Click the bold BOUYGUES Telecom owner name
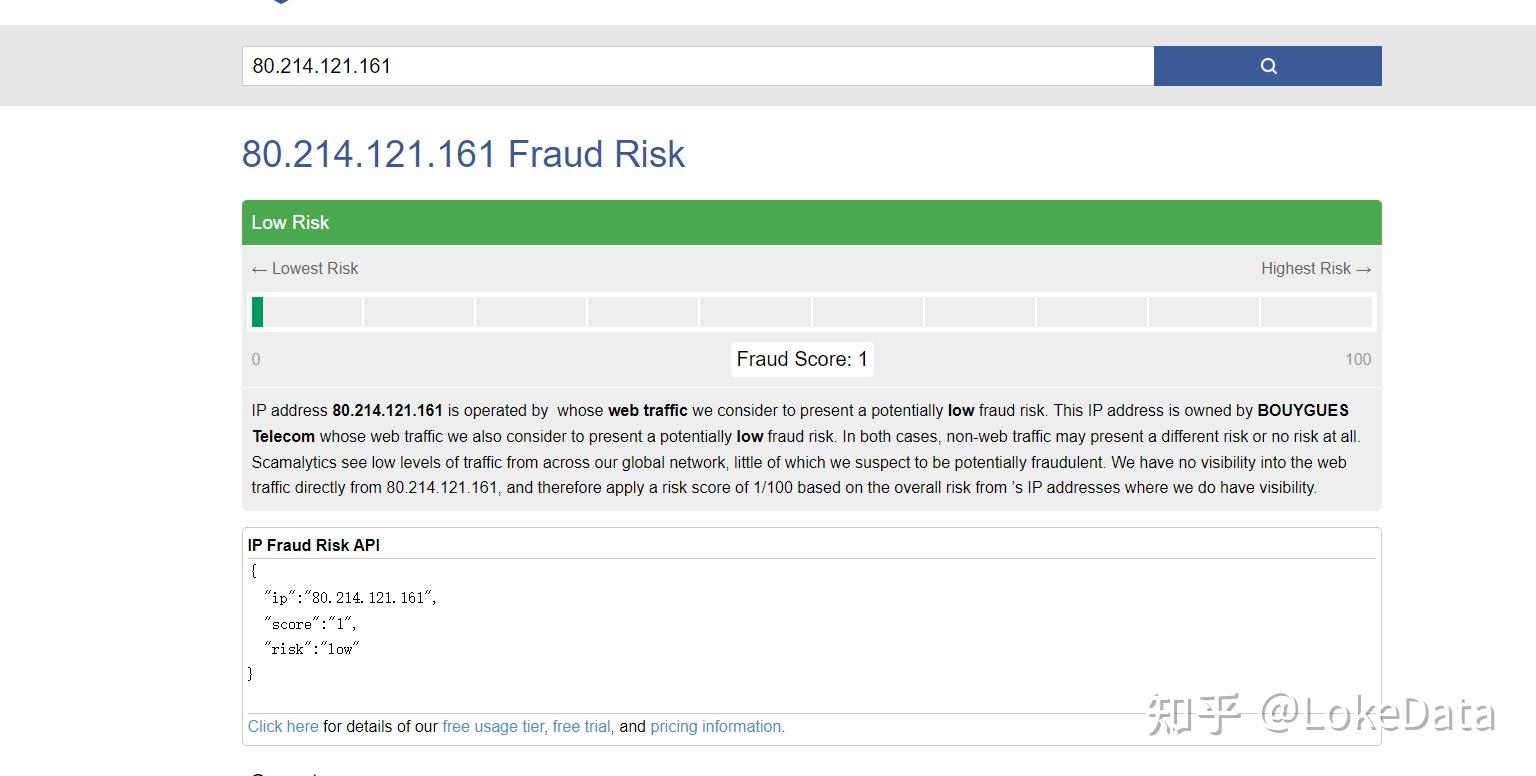Screen dimensions: 1536x776 tap(1302, 410)
